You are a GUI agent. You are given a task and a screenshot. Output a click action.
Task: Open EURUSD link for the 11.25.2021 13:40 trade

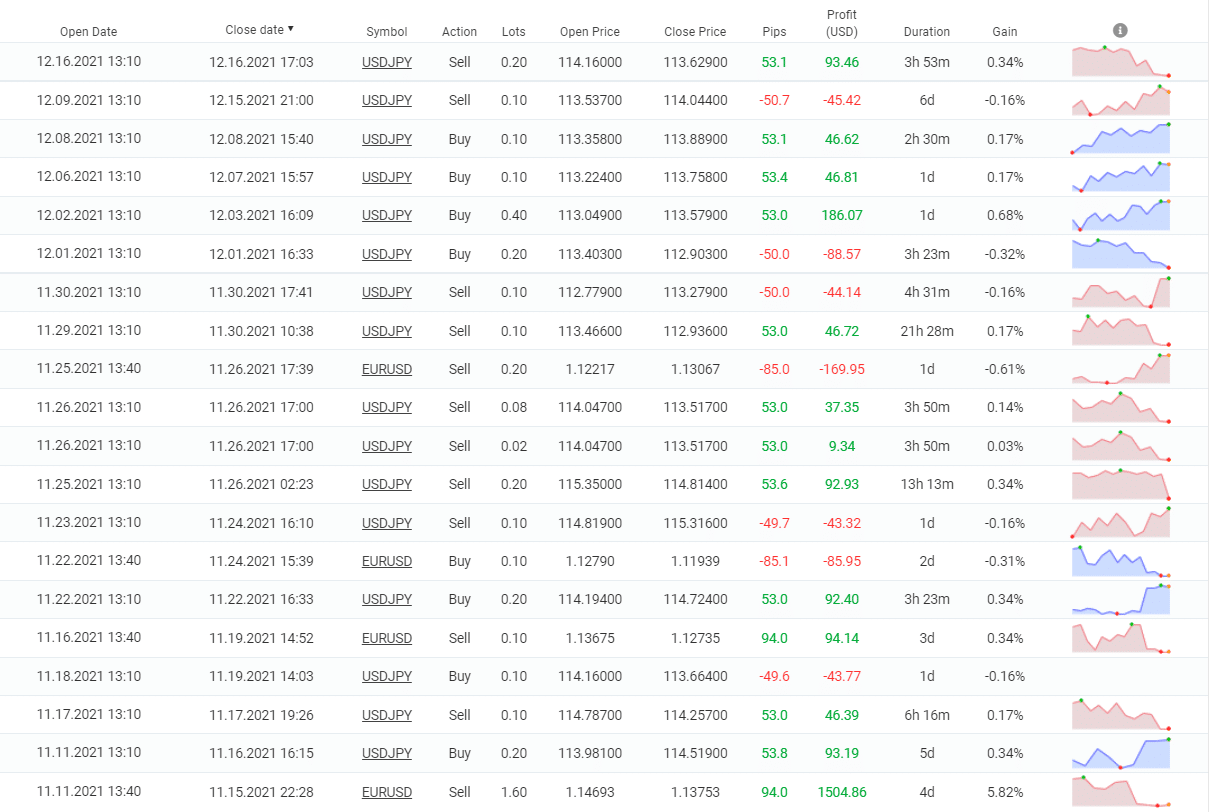point(386,369)
